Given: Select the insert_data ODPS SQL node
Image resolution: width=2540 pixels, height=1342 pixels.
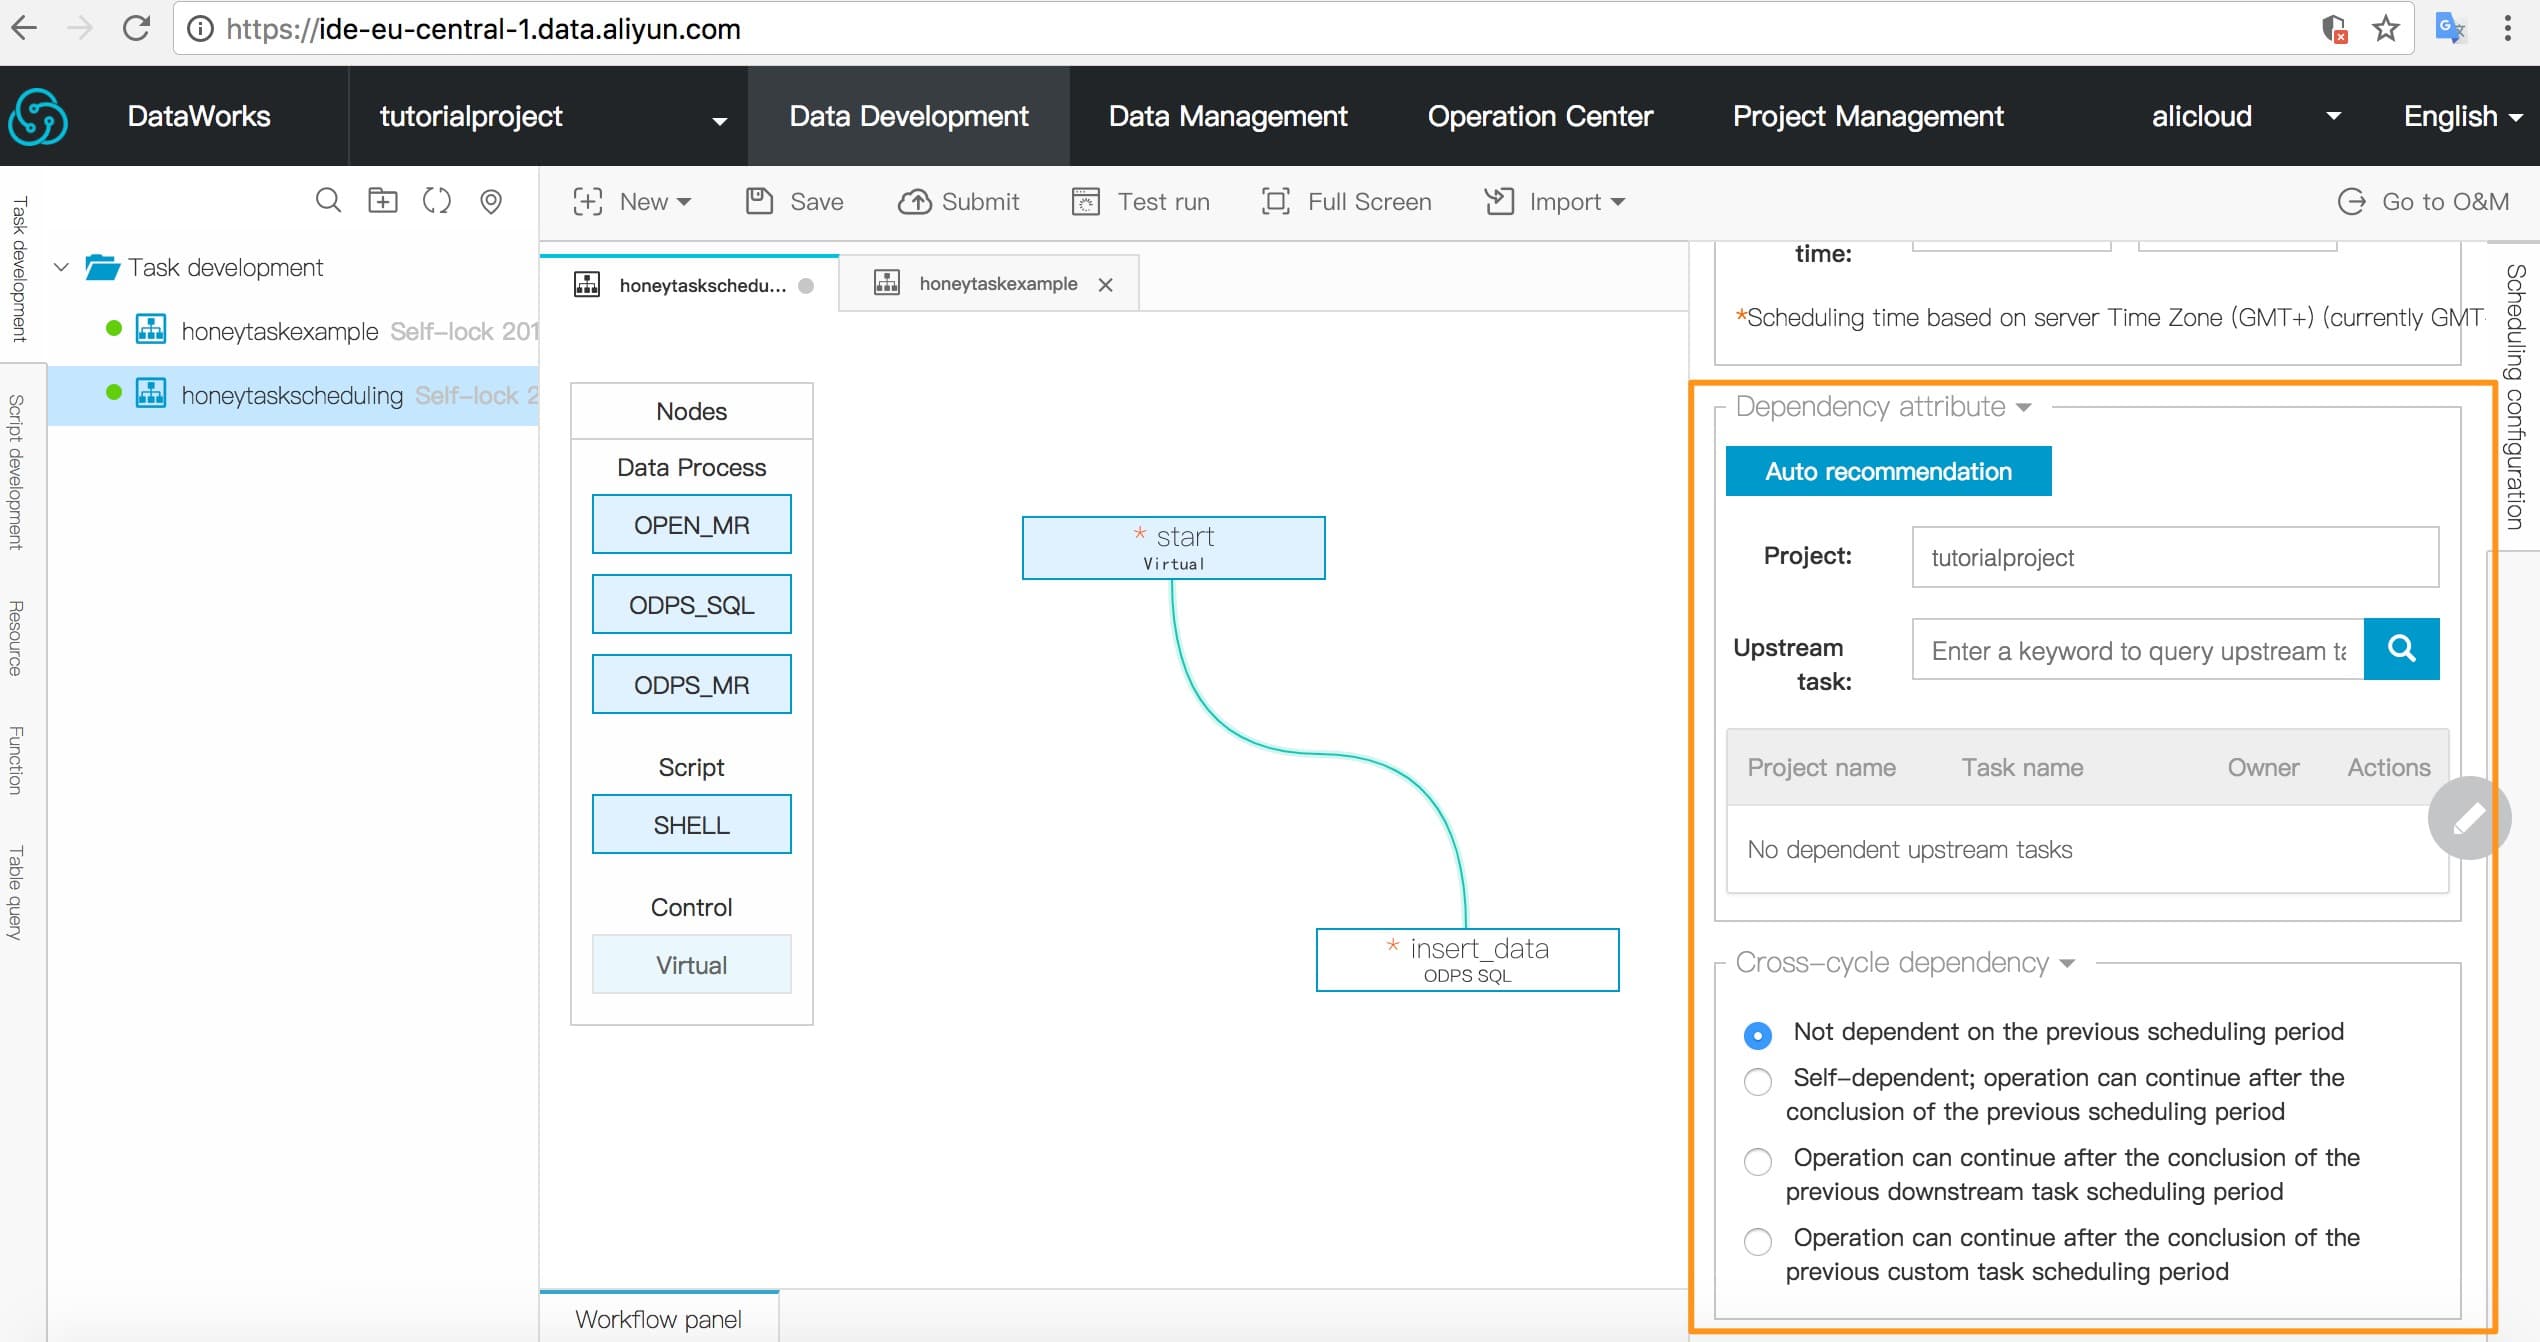Looking at the screenshot, I should (1467, 959).
